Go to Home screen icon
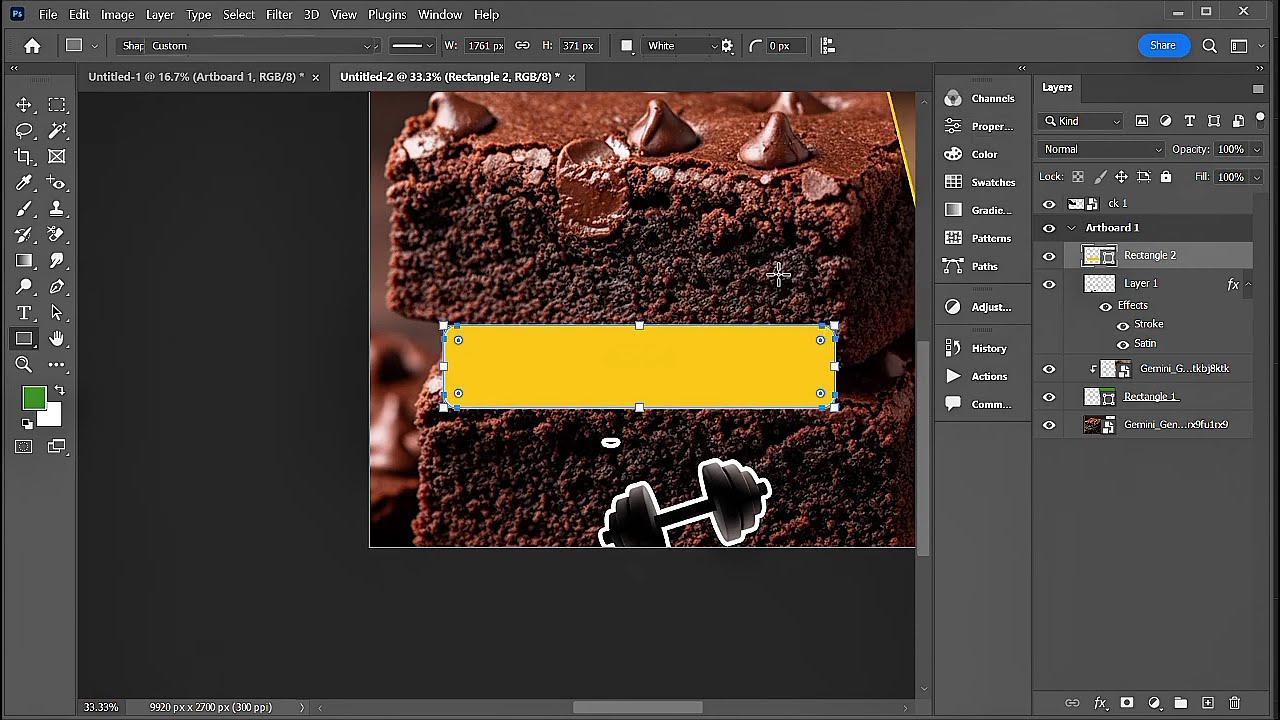This screenshot has width=1280, height=720. tap(32, 46)
